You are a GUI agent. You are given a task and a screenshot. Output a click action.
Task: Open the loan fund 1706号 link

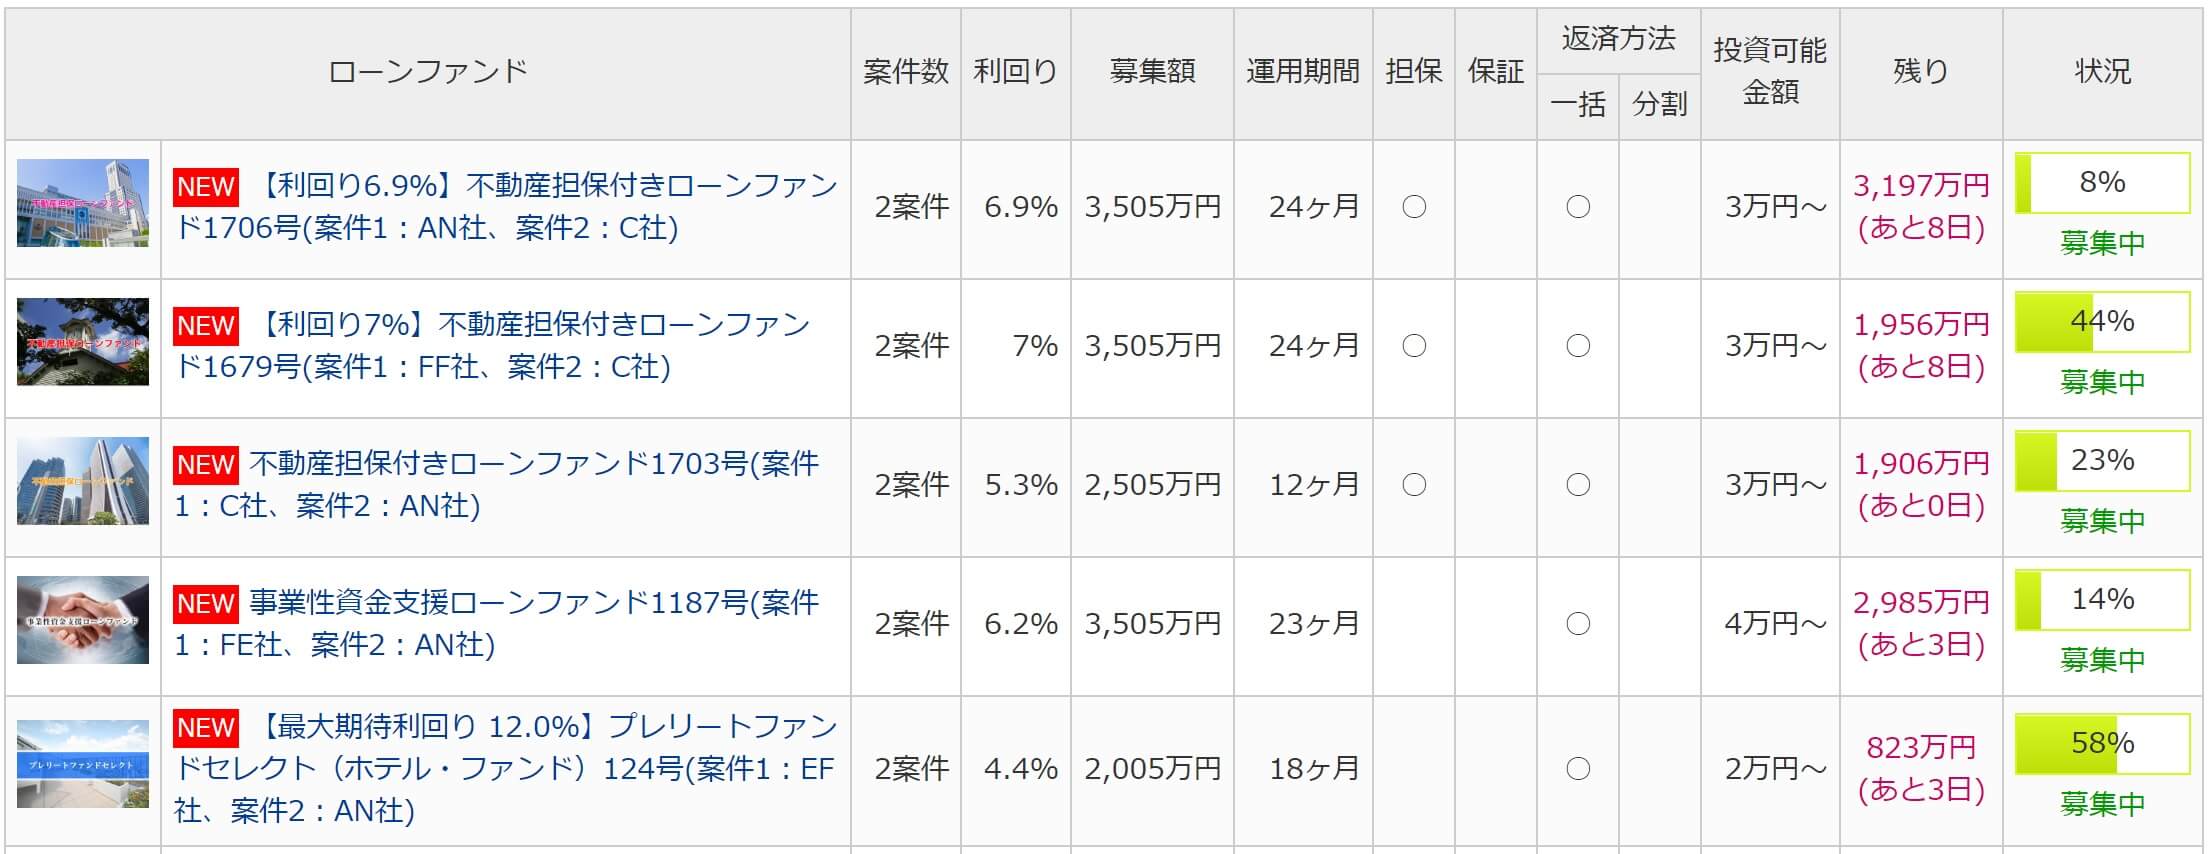tap(506, 207)
